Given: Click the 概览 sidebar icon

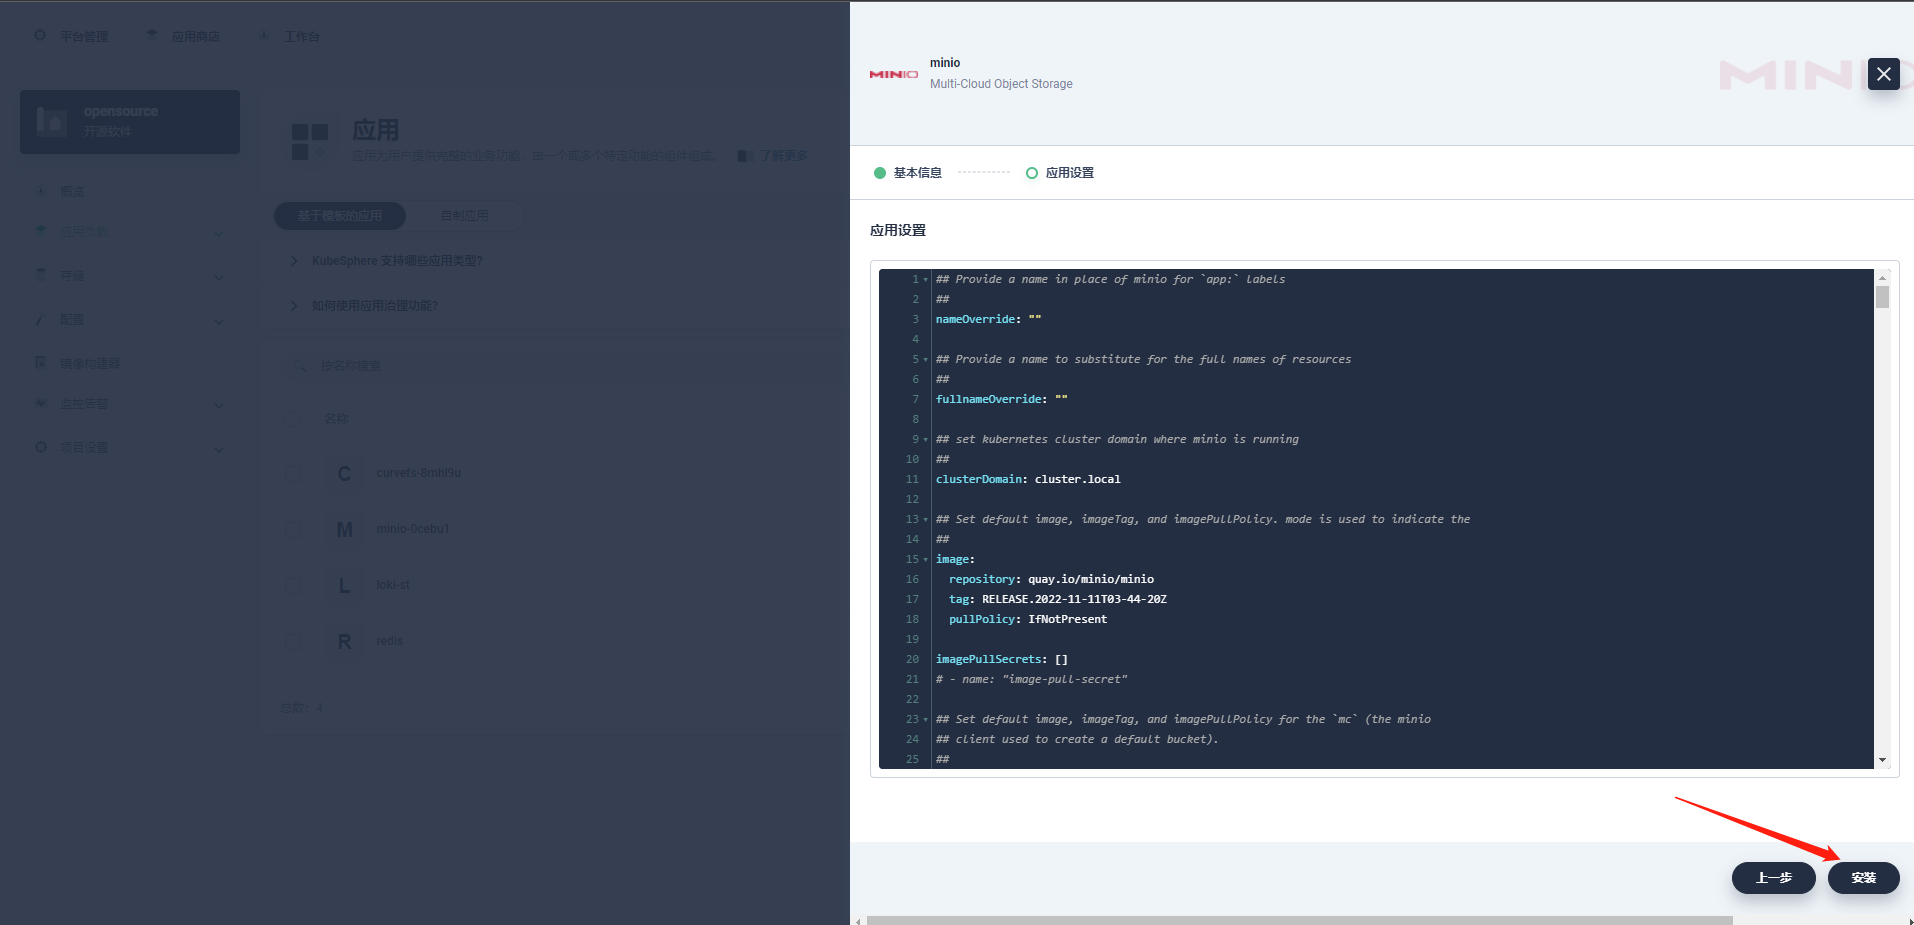Looking at the screenshot, I should 41,191.
